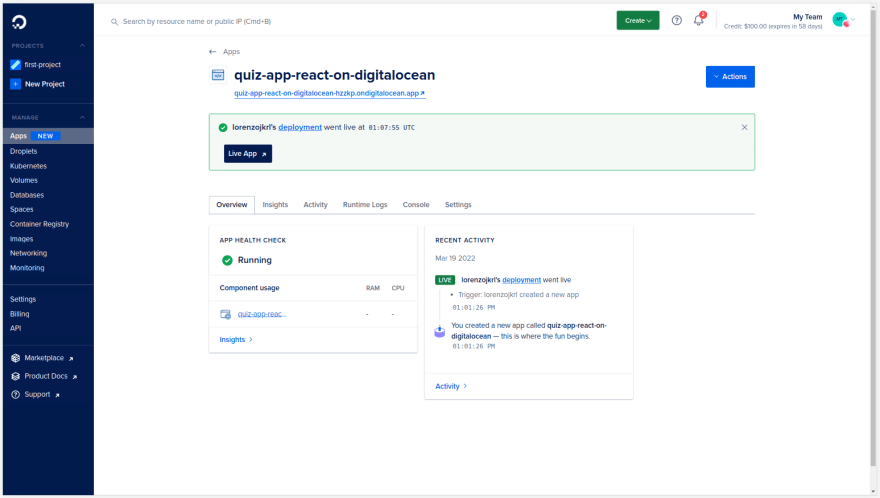Image resolution: width=880 pixels, height=498 pixels.
Task: Expand the account menu chevron
Action: coord(853,20)
